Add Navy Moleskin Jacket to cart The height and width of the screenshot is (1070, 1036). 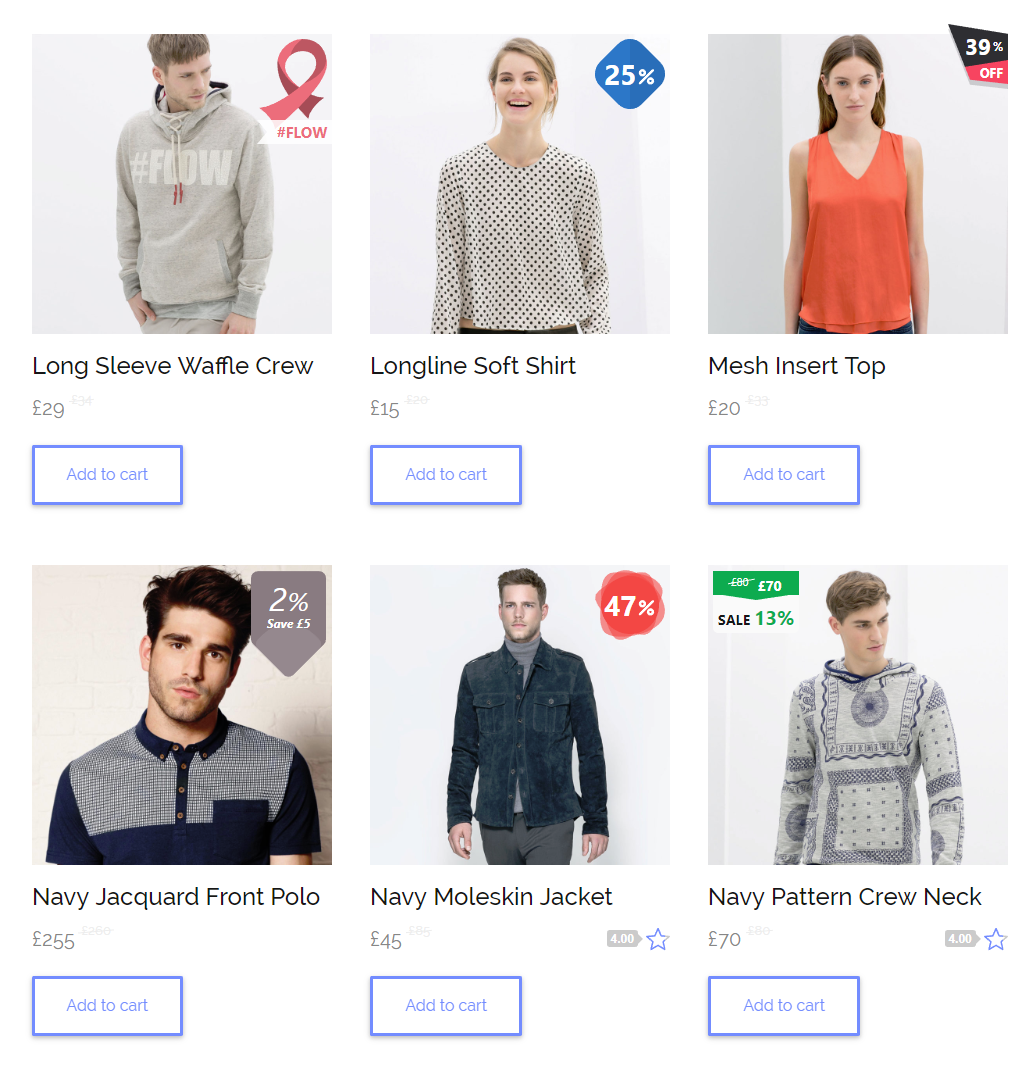446,1006
